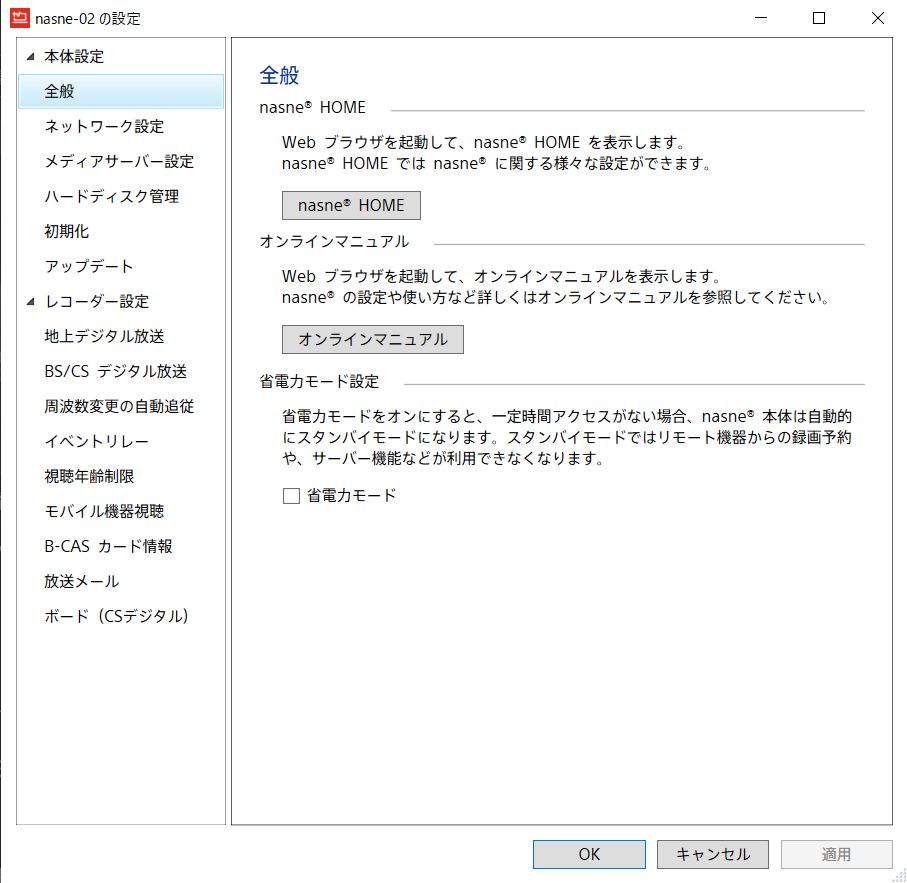Select モバイル機器視聴 item
This screenshot has width=907, height=883.
click(104, 511)
